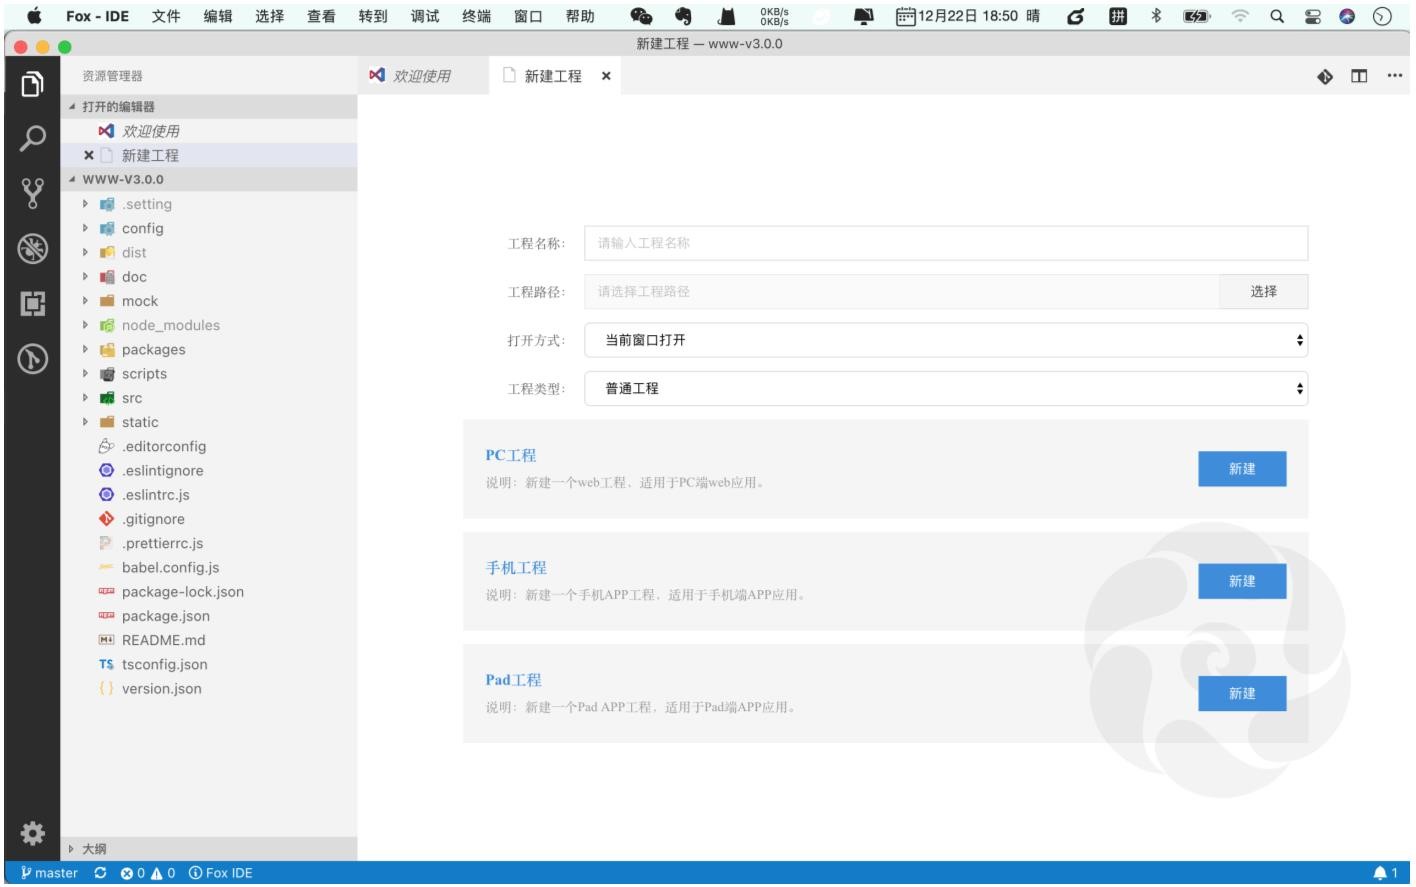The image size is (1416, 887).
Task: Open the 工程类型 dropdown
Action: [x=945, y=388]
